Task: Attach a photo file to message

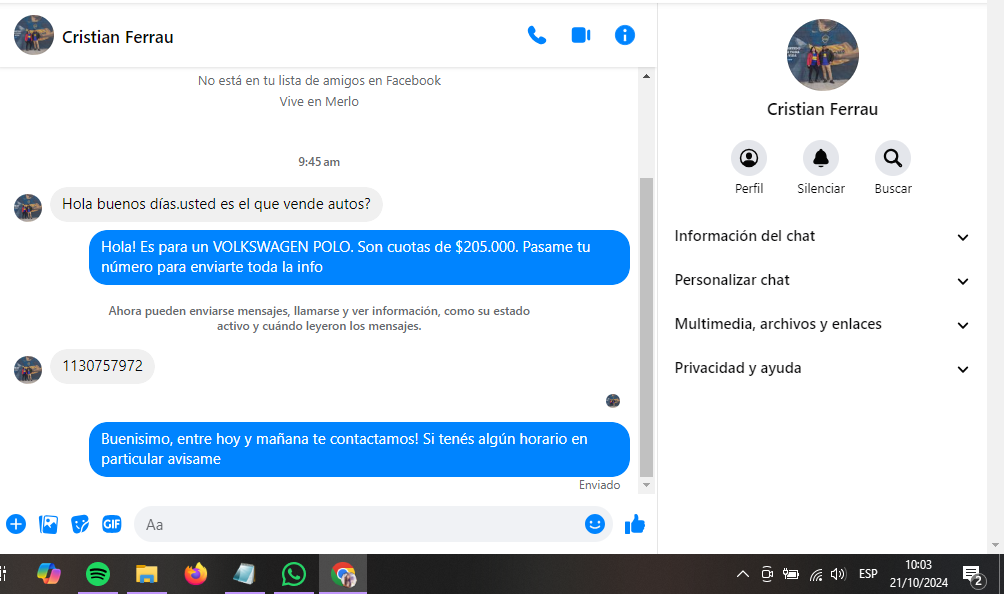Action: tap(48, 524)
